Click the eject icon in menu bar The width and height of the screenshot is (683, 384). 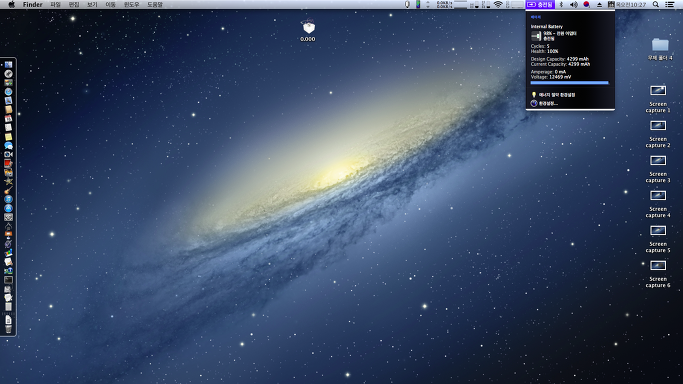tap(599, 4)
